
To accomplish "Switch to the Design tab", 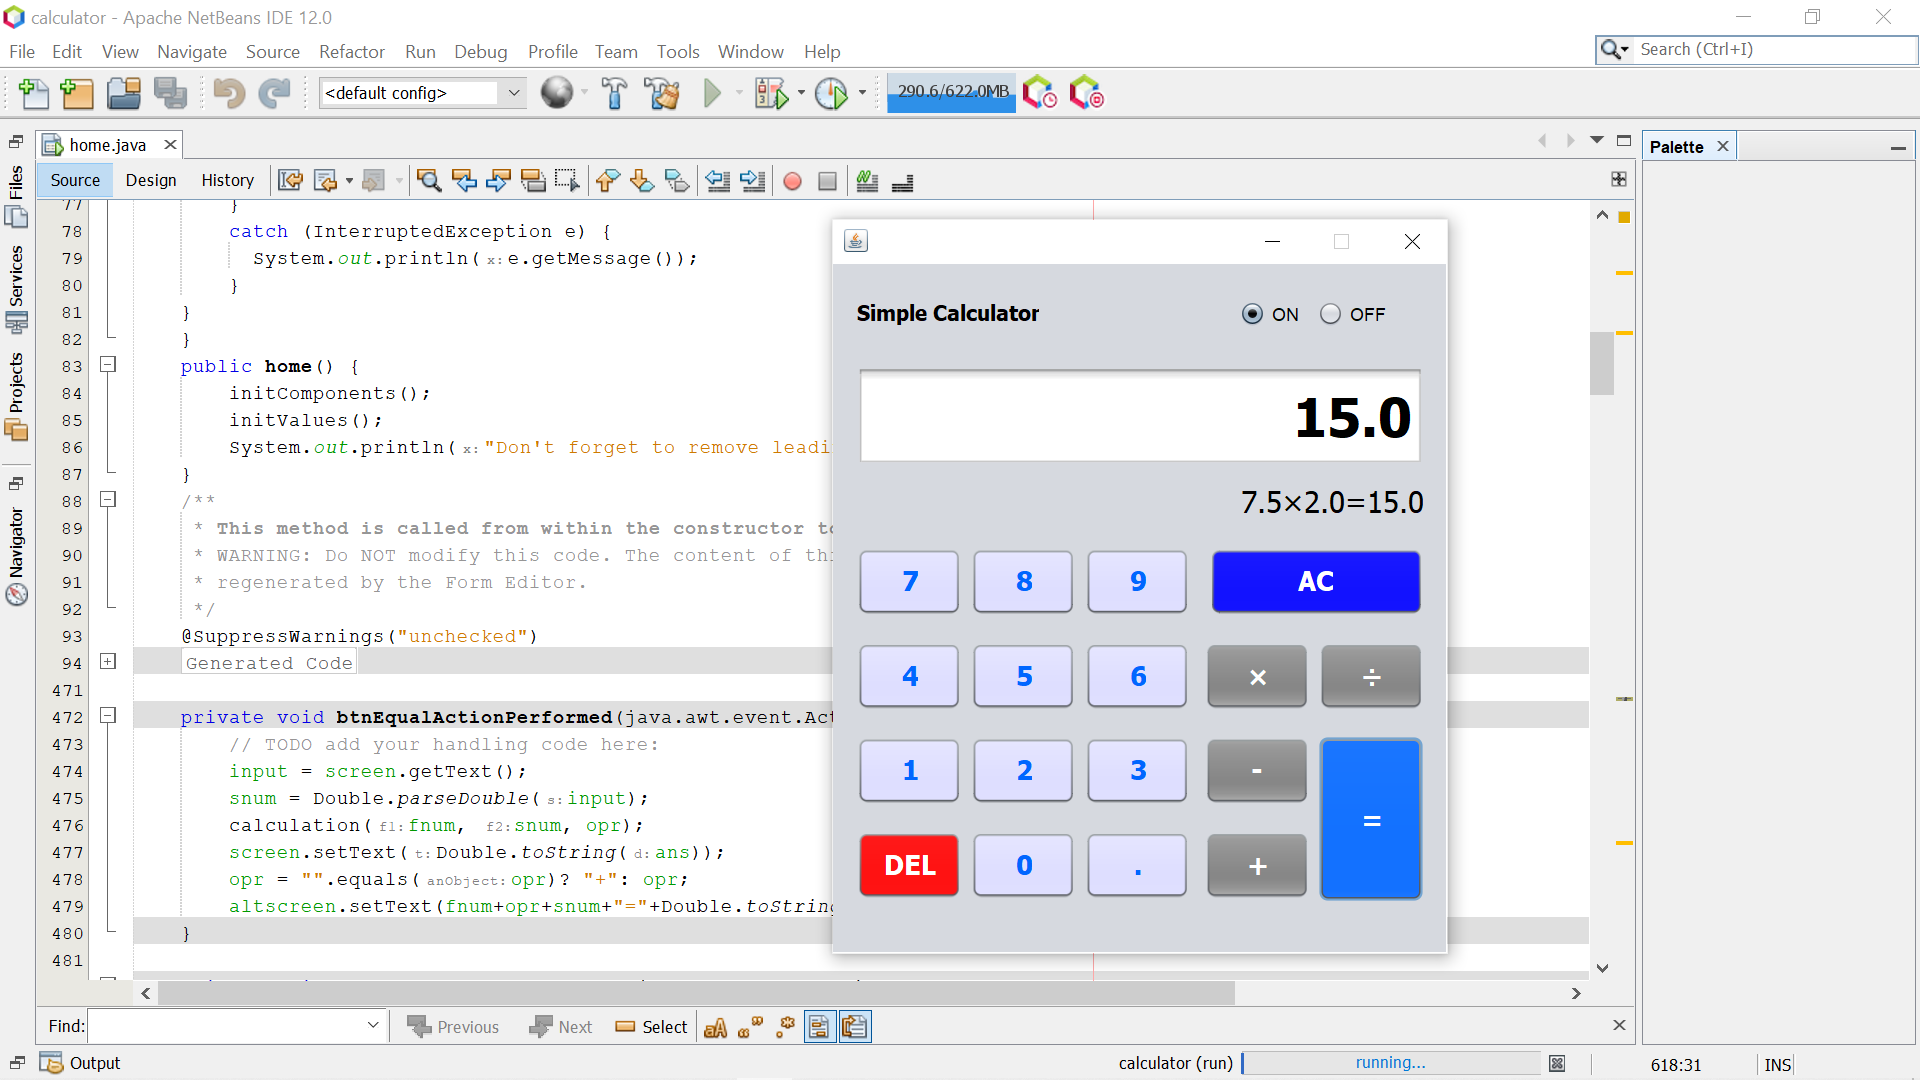I will click(151, 180).
